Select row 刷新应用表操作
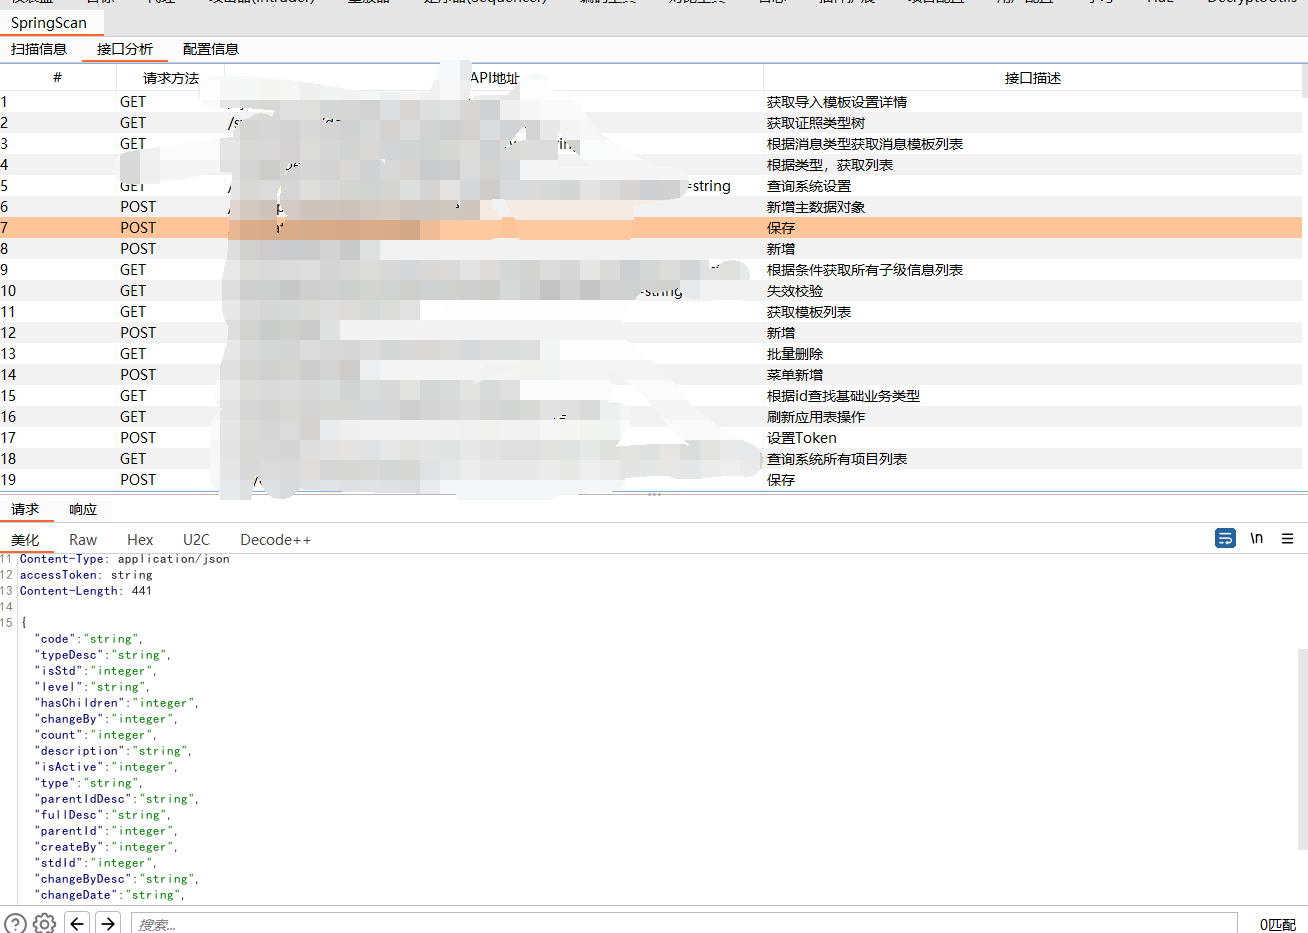This screenshot has width=1308, height=933. 651,417
